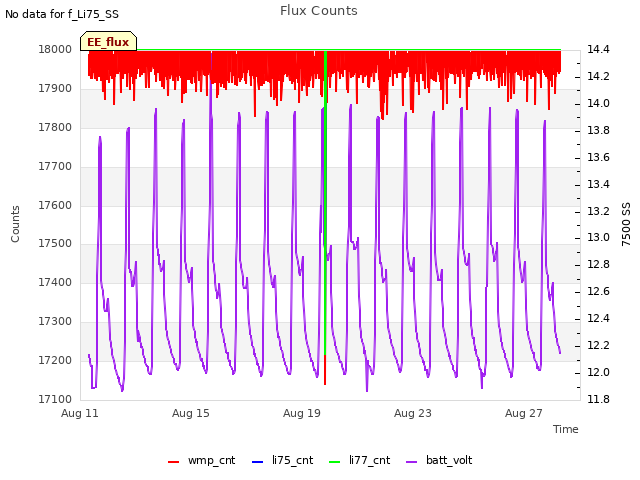Click the 12.8 right axis tick label
This screenshot has height=480, width=640.
[x=598, y=264]
